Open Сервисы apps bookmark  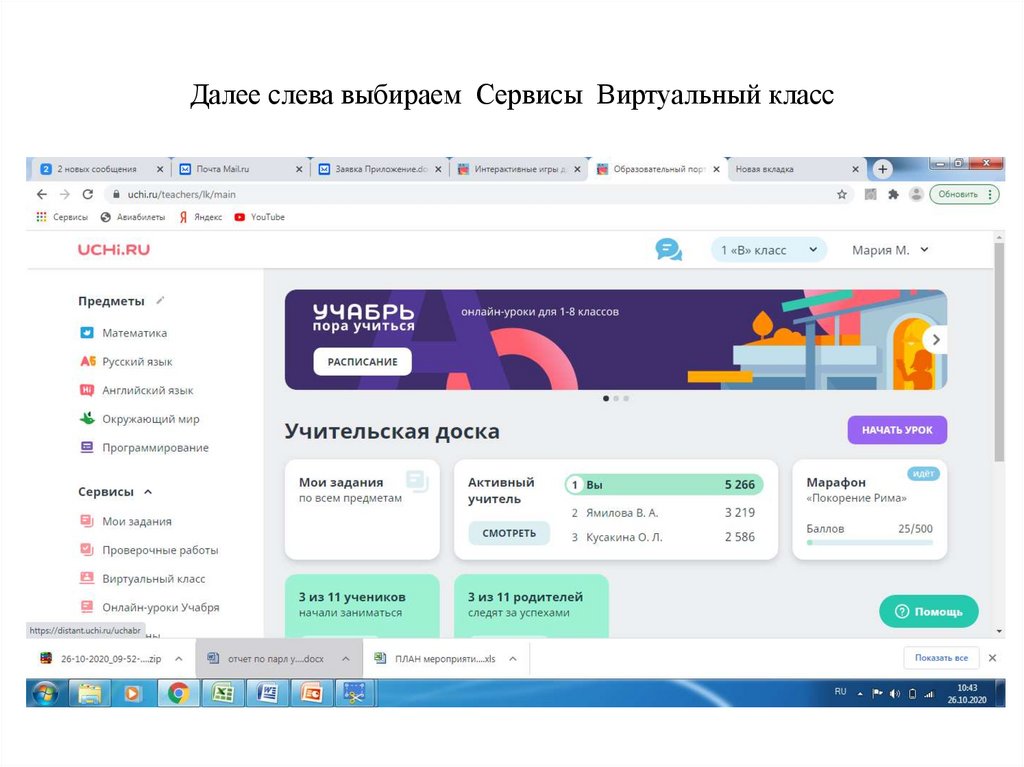(62, 217)
